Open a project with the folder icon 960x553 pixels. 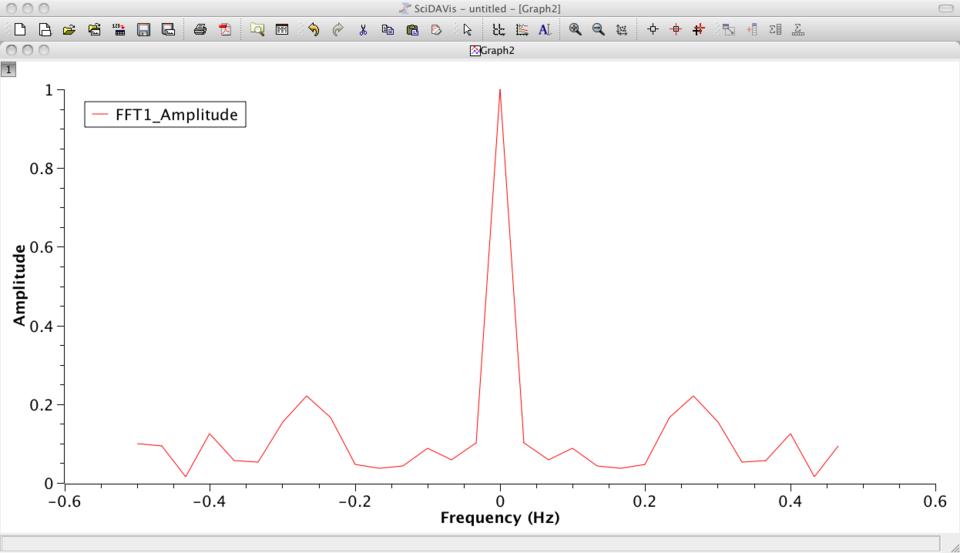(x=69, y=30)
